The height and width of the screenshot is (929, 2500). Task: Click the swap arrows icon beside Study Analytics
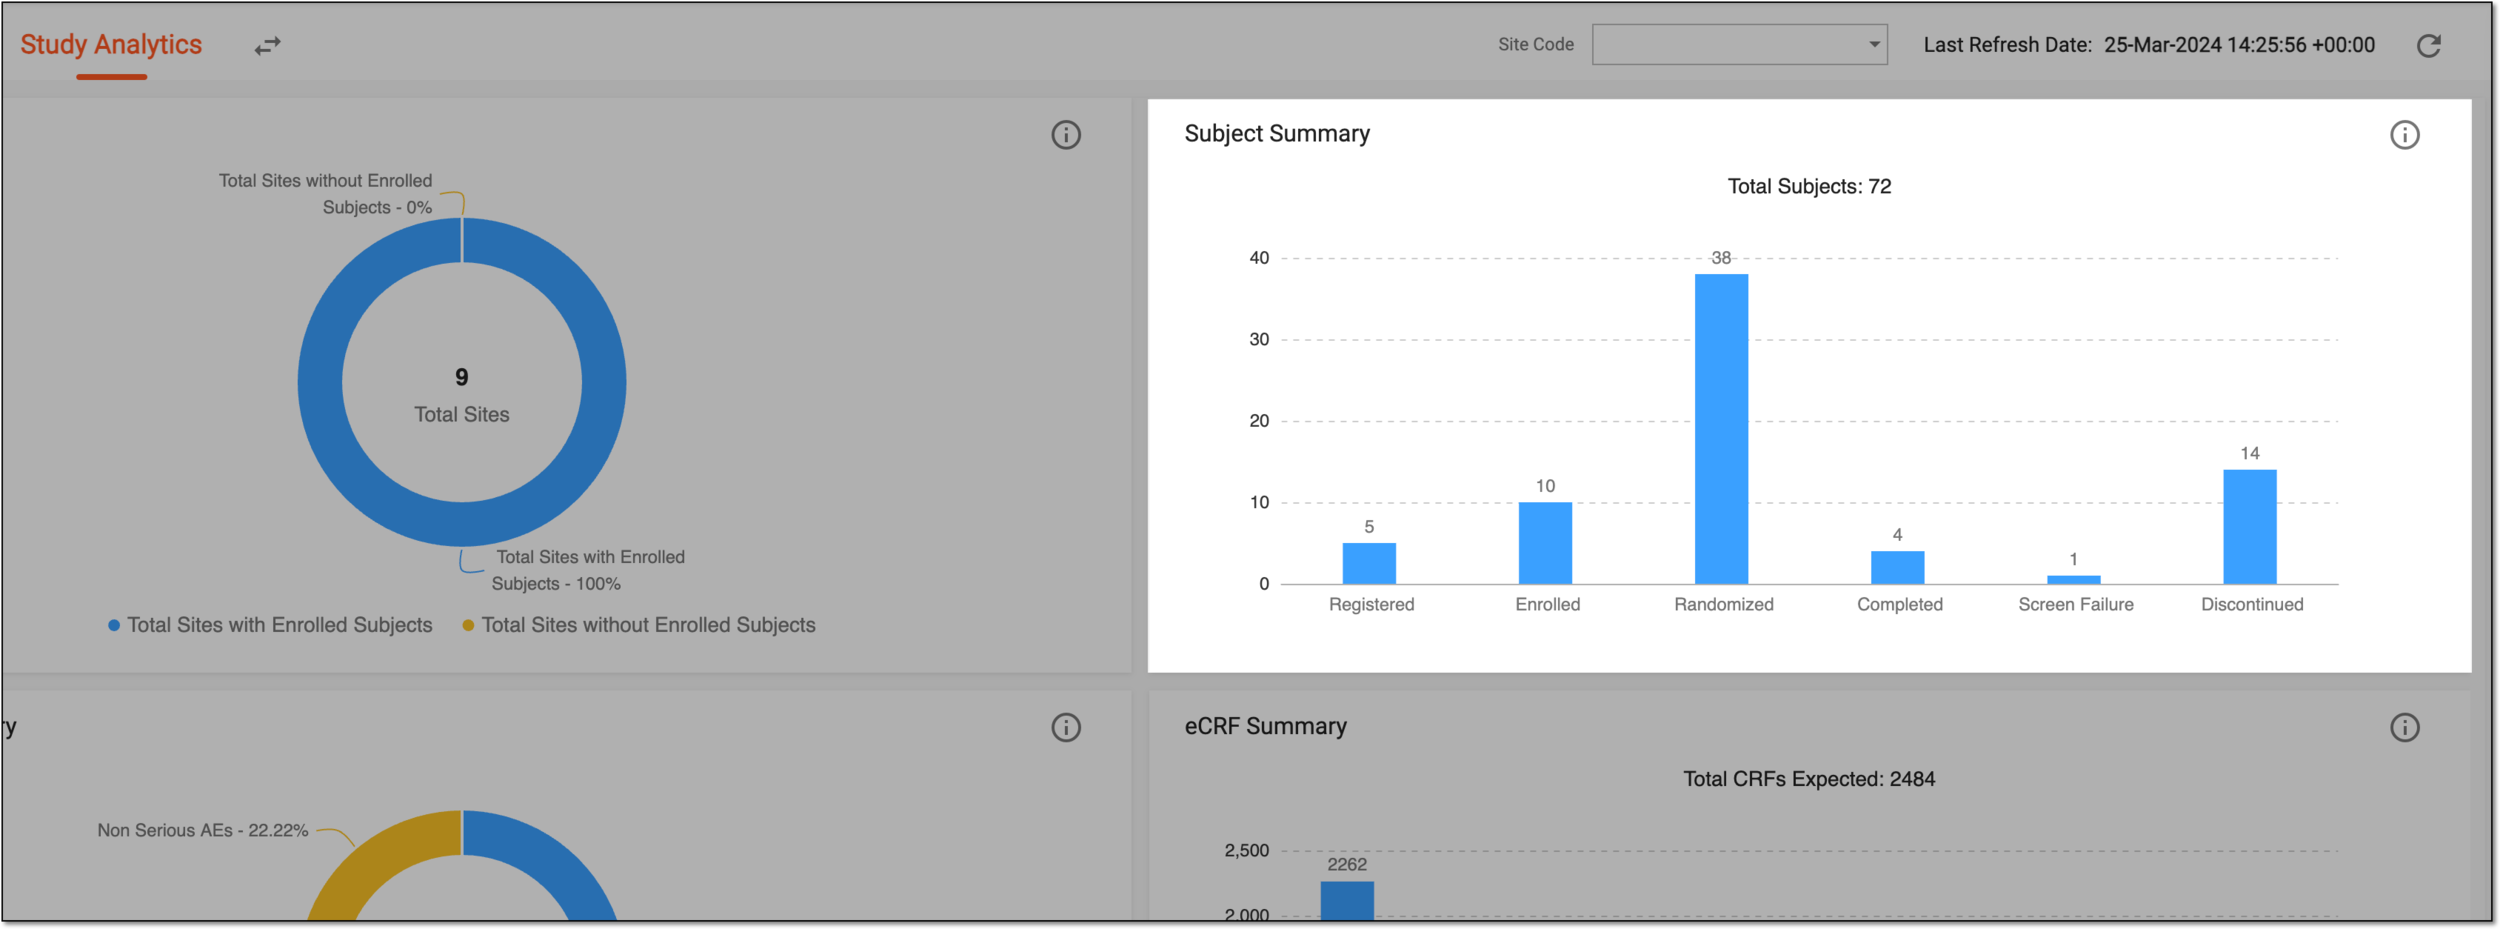267,46
